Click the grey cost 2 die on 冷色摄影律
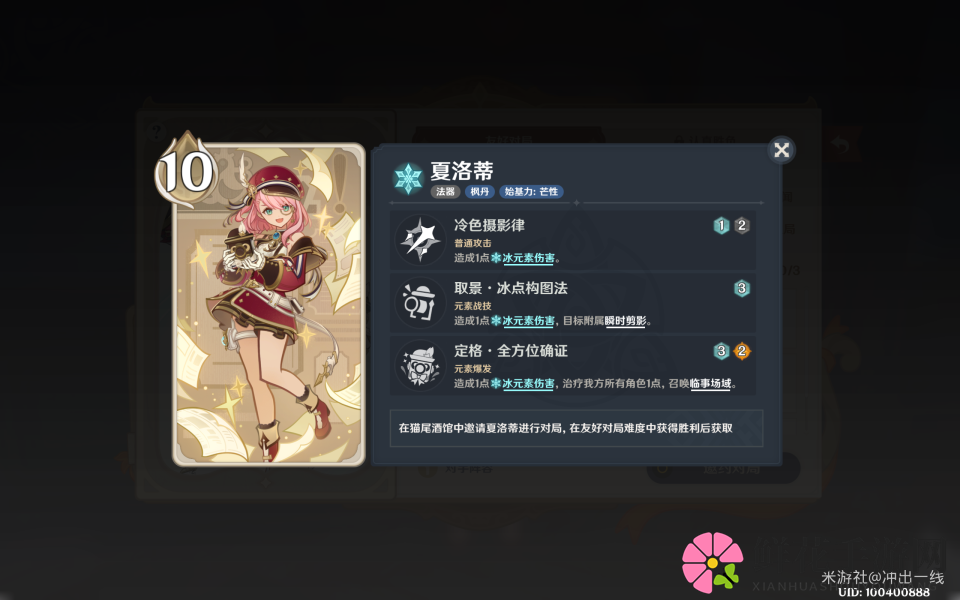960x600 pixels. click(741, 225)
